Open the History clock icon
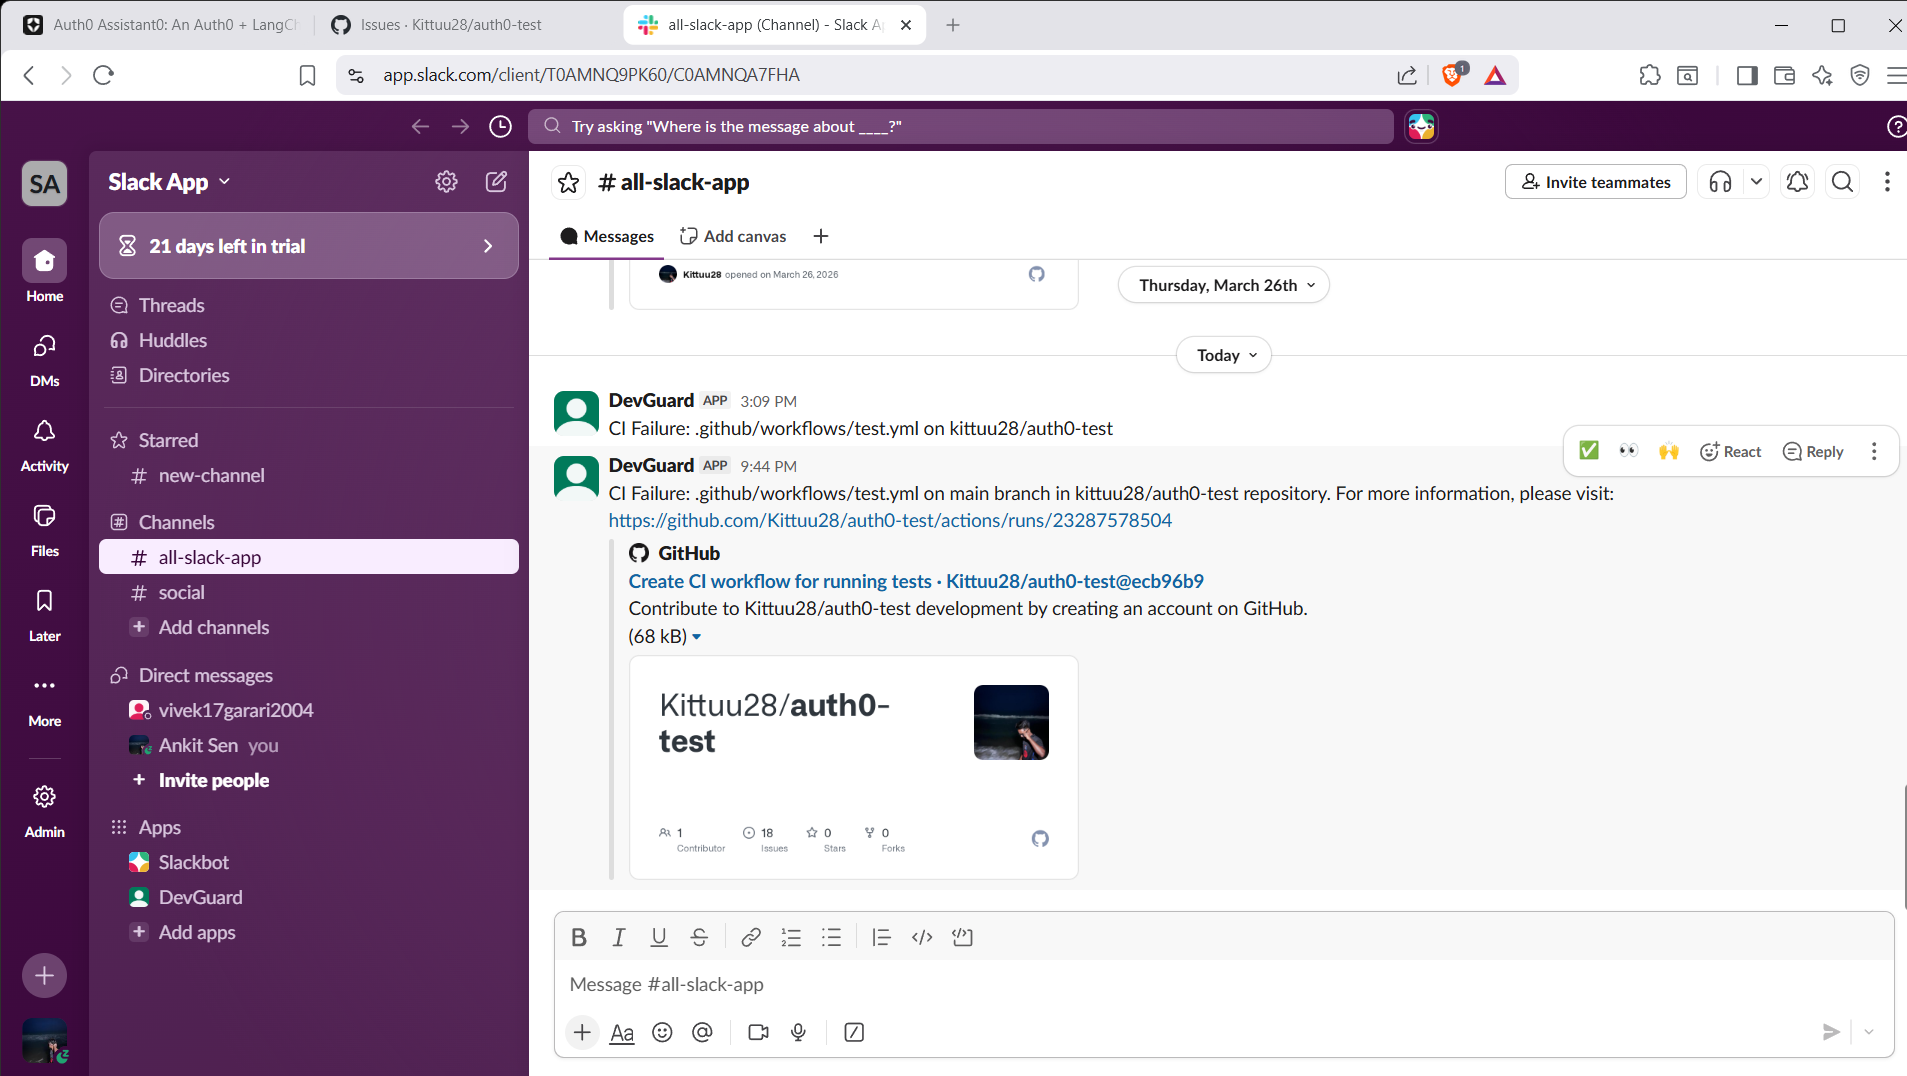Viewport: 1907px width, 1076px height. point(500,126)
